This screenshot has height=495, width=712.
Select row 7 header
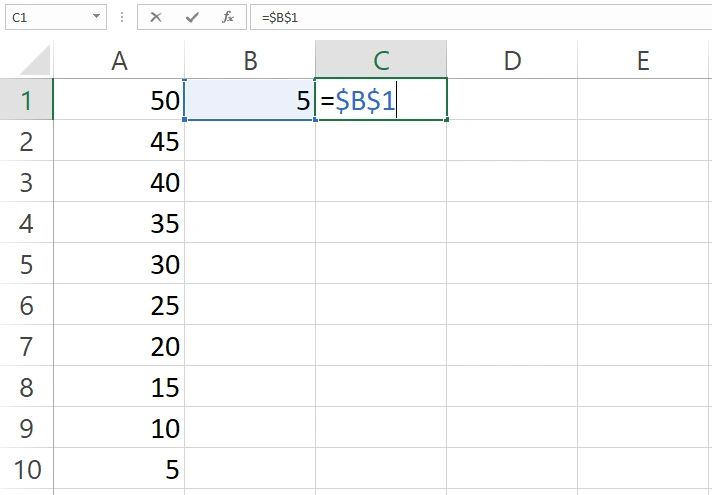pyautogui.click(x=26, y=345)
